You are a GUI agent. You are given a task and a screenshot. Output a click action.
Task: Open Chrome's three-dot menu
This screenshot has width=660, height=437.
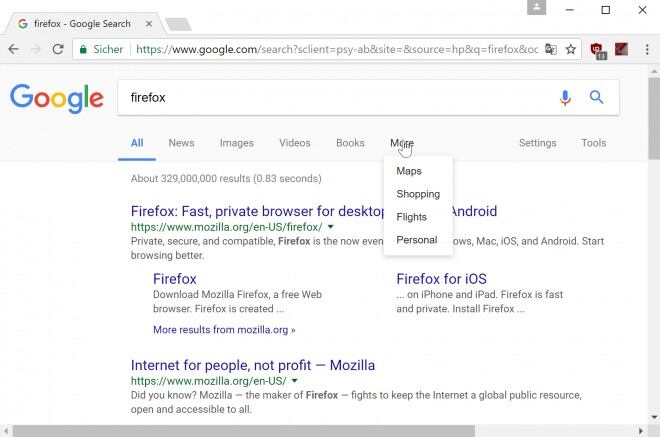pyautogui.click(x=645, y=48)
